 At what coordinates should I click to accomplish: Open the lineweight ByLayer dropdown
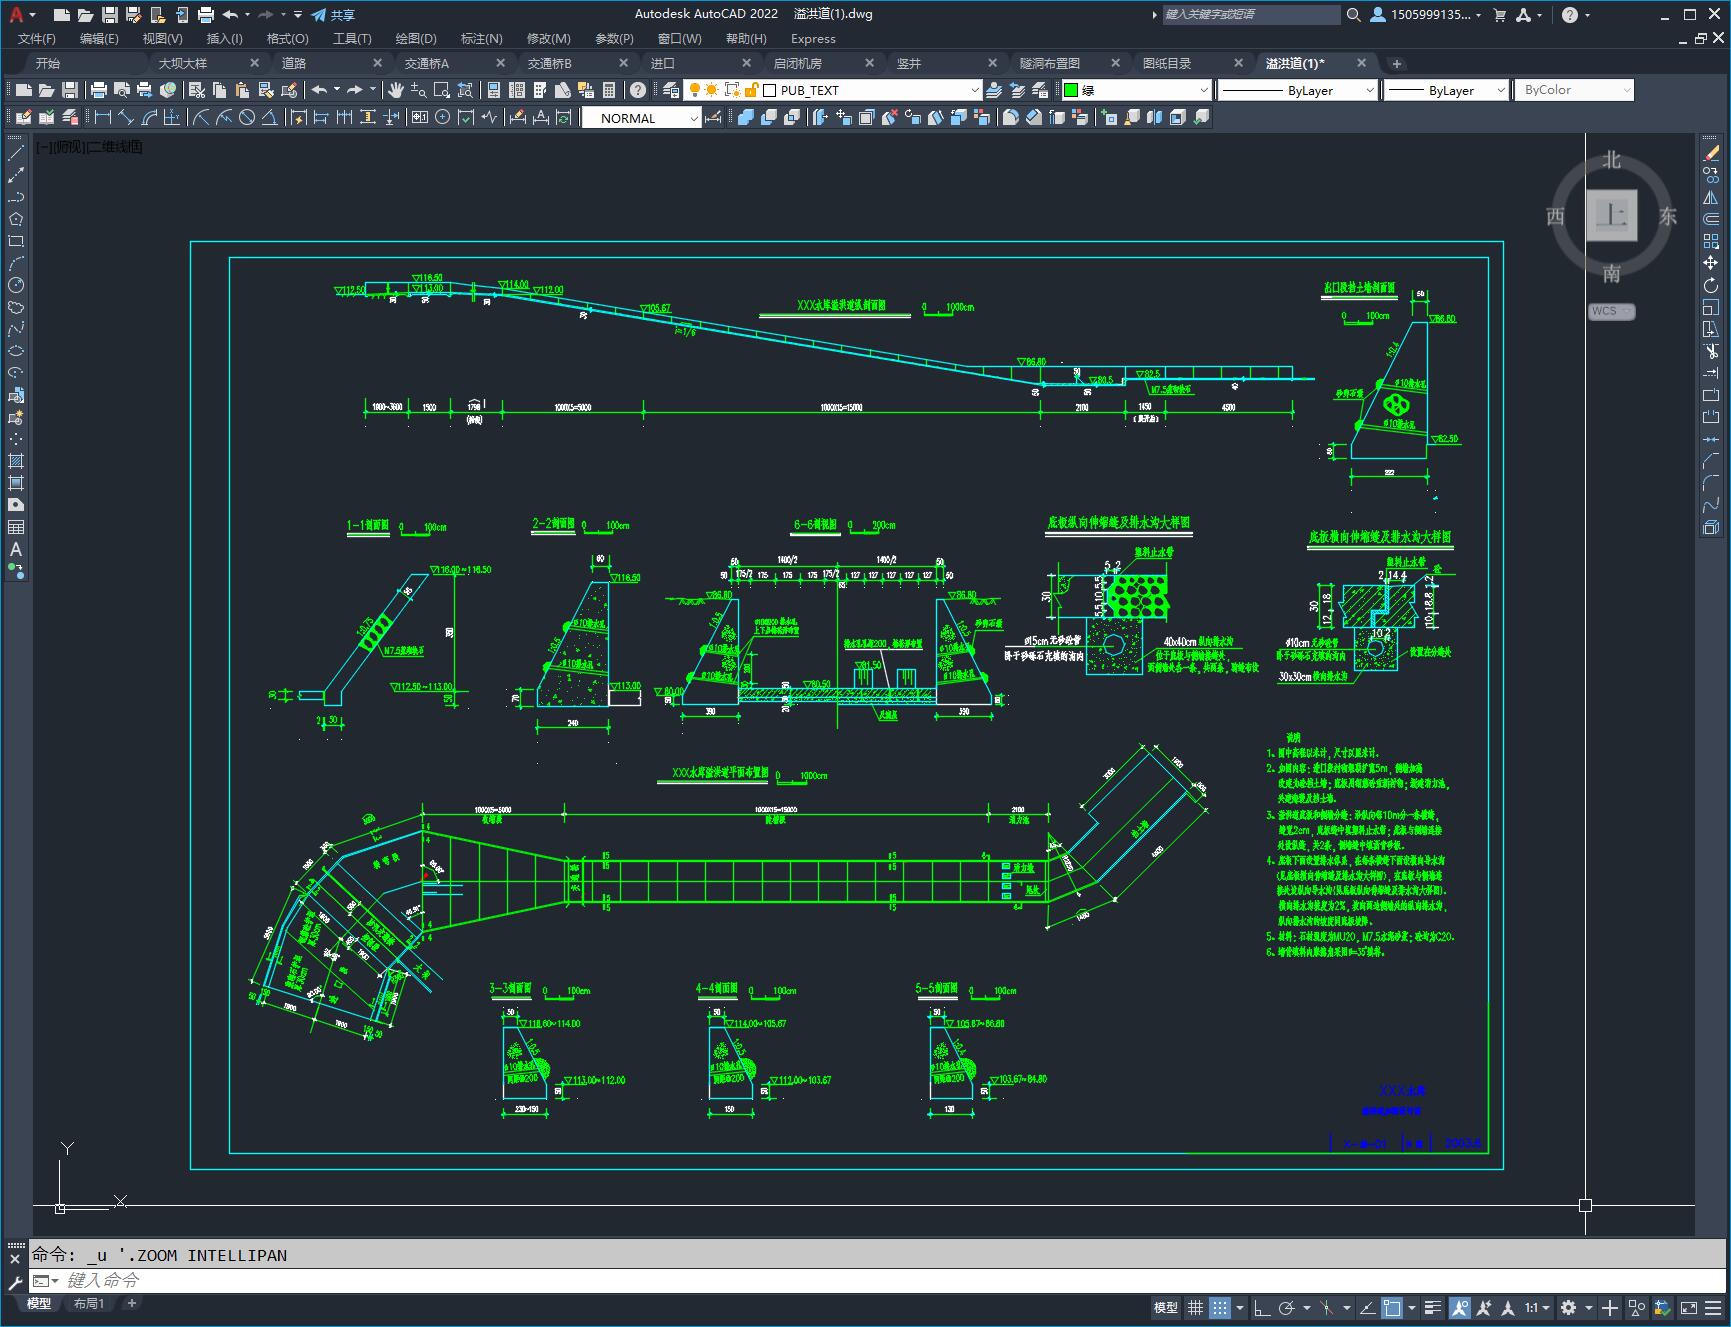click(1445, 90)
